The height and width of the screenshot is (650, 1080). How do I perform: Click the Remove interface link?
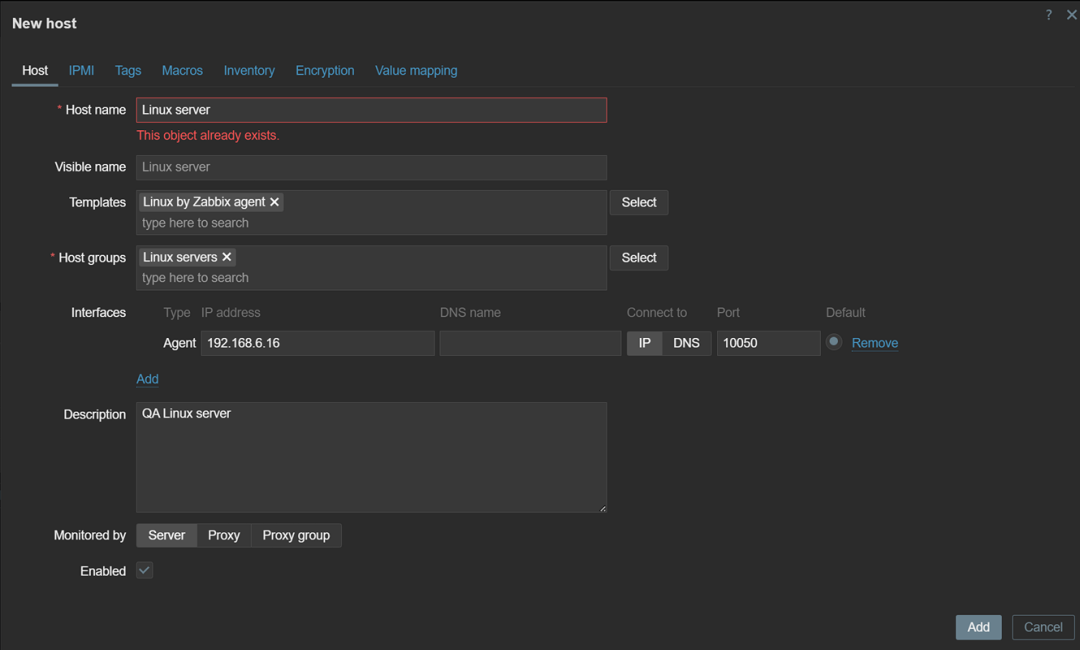(875, 343)
